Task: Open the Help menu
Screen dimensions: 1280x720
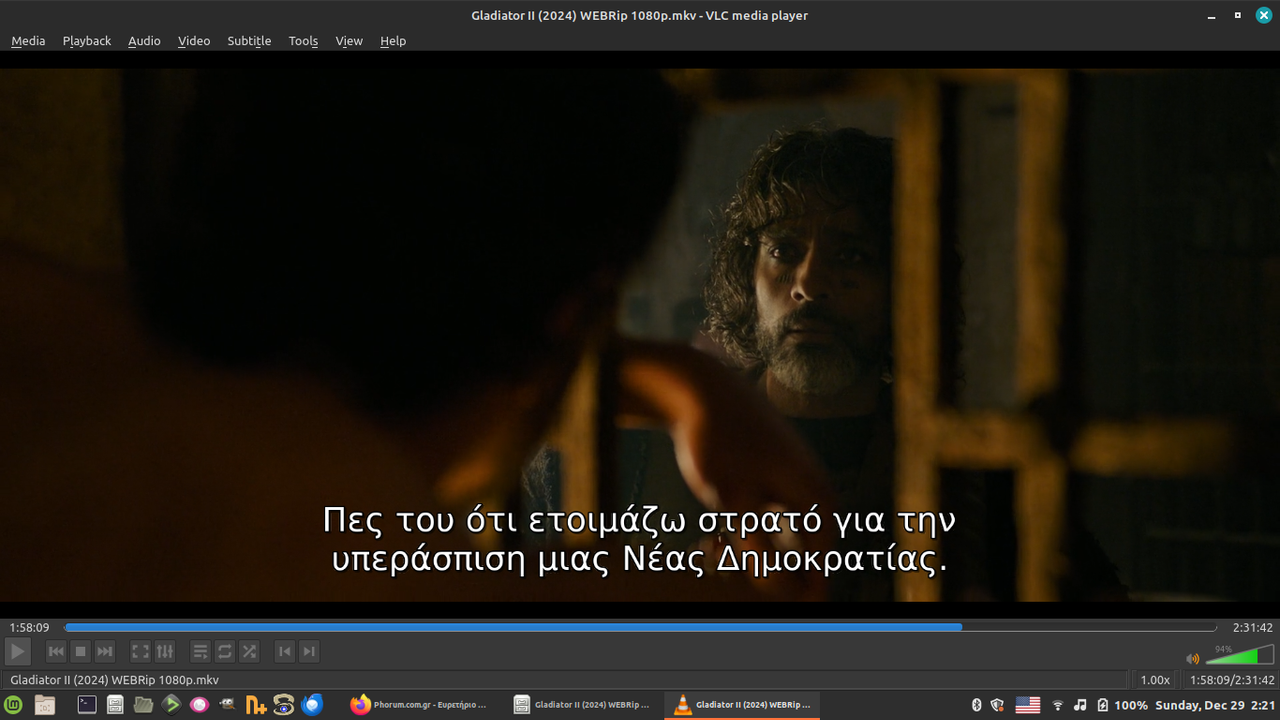Action: point(393,41)
